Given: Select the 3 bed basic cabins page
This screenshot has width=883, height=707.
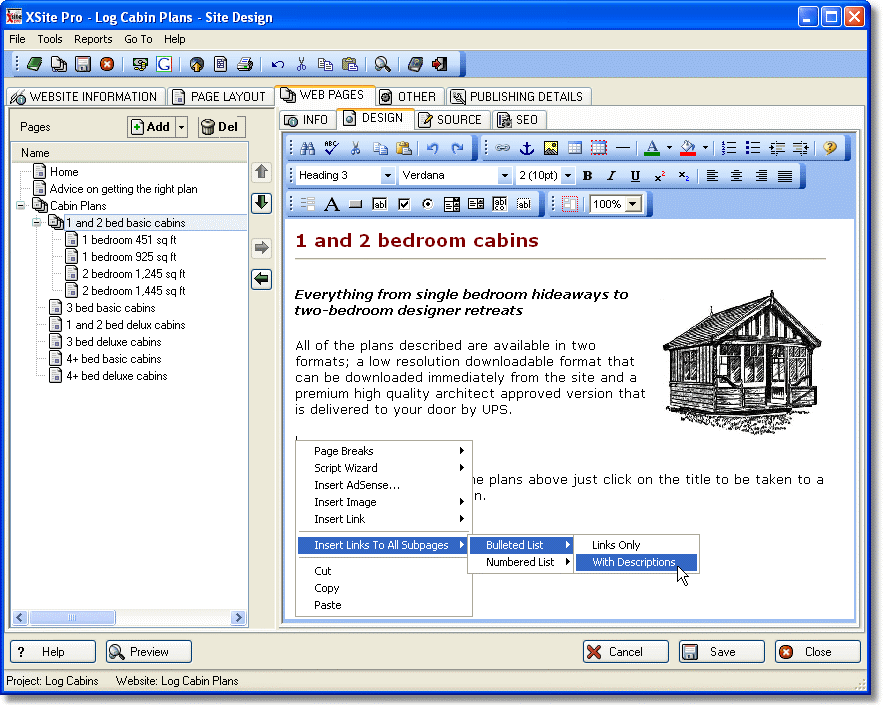Looking at the screenshot, I should click(110, 308).
